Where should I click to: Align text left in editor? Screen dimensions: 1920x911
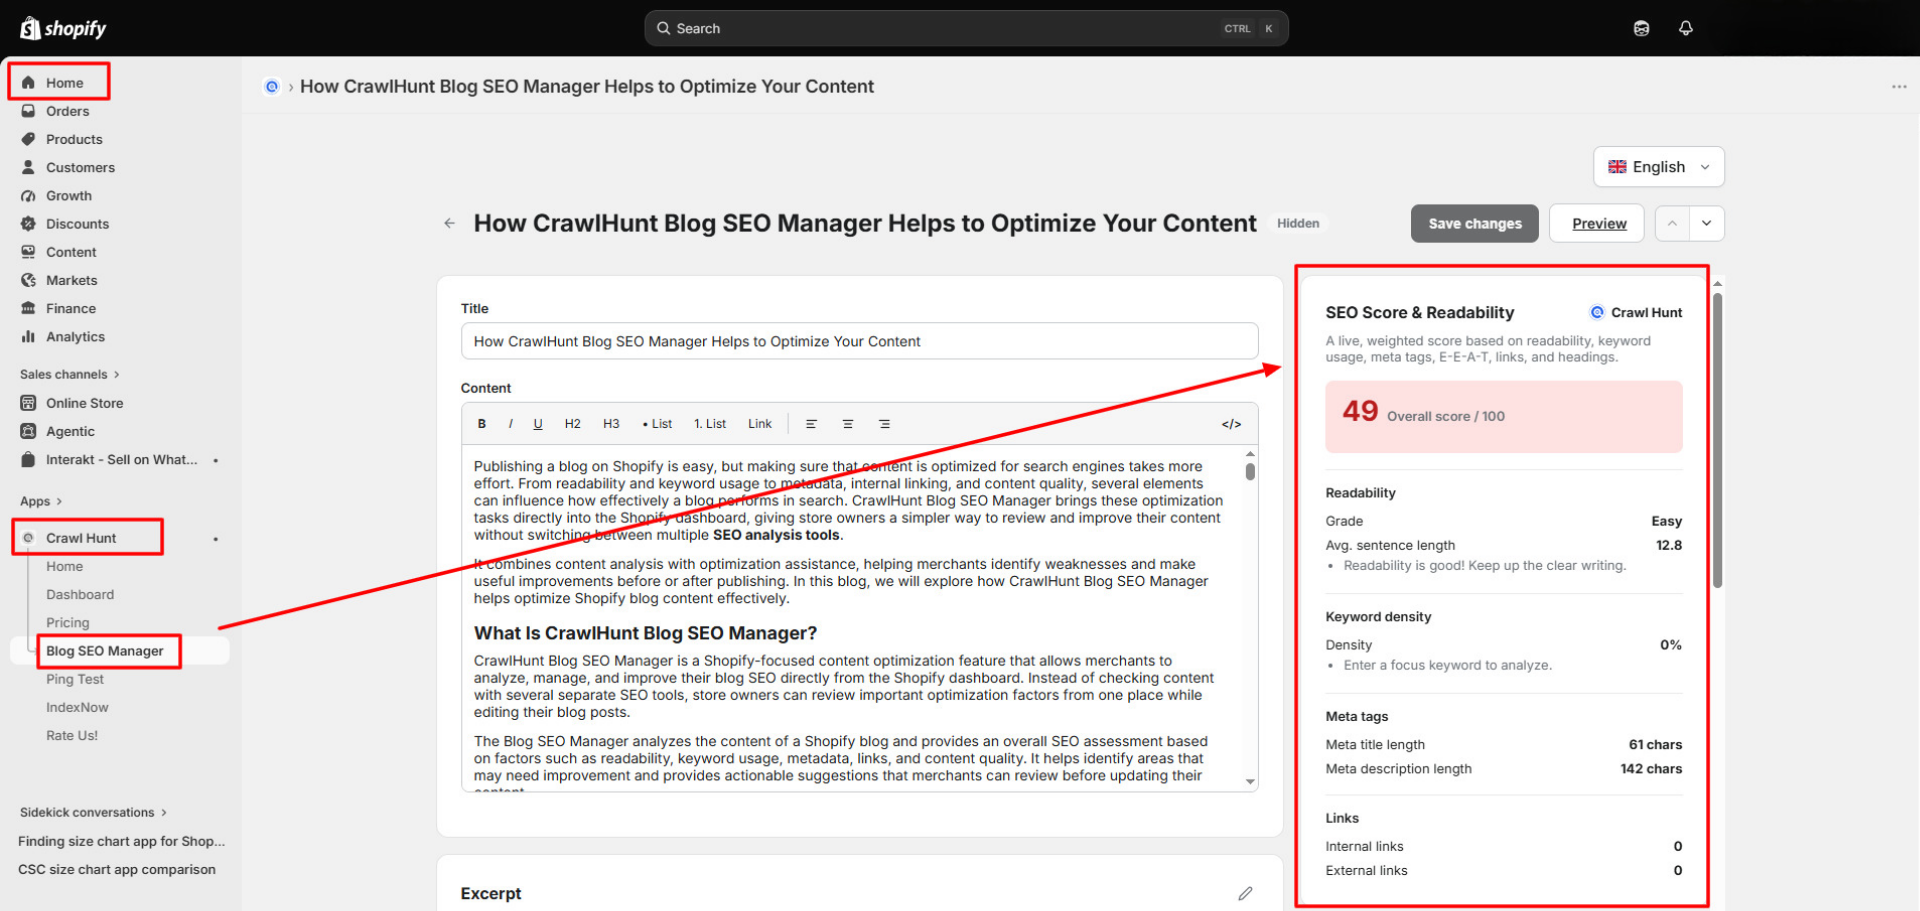811,424
